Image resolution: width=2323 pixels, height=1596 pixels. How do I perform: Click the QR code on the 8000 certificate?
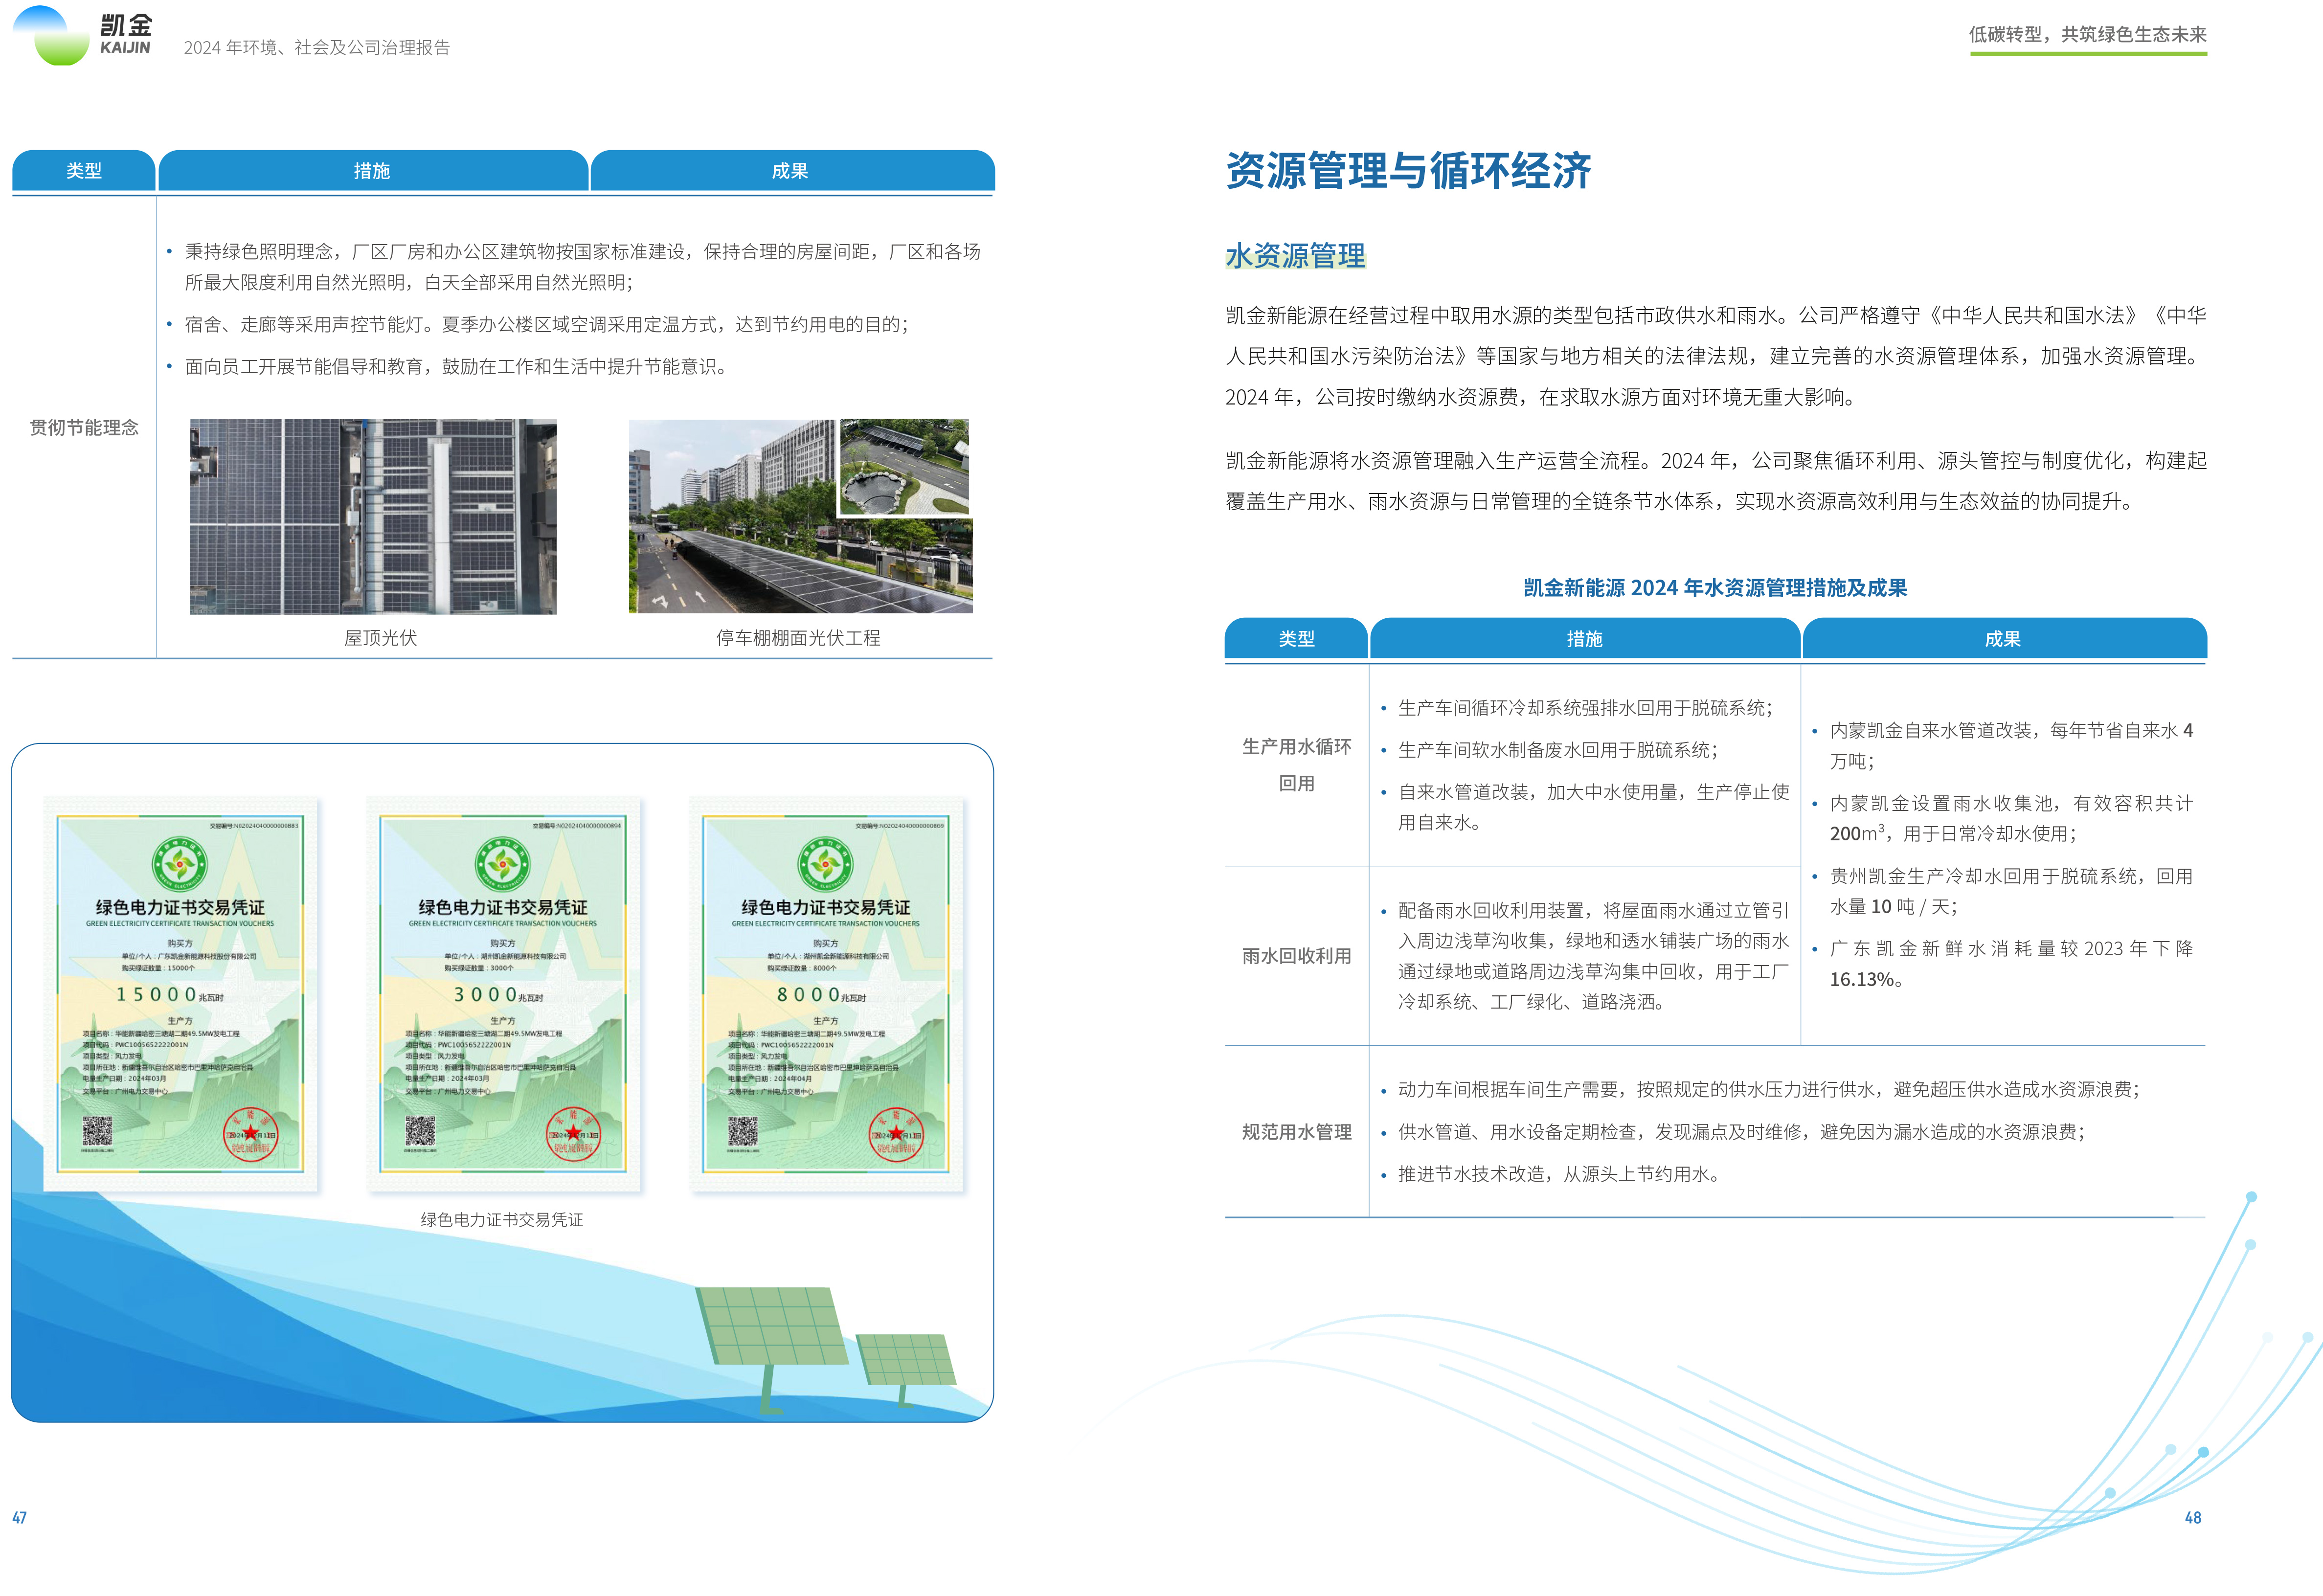pos(743,1131)
